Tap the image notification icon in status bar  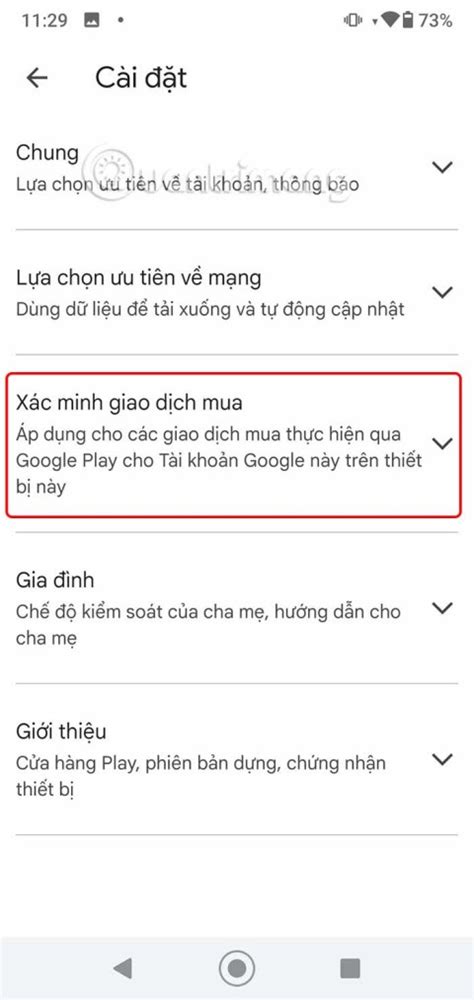[91, 20]
